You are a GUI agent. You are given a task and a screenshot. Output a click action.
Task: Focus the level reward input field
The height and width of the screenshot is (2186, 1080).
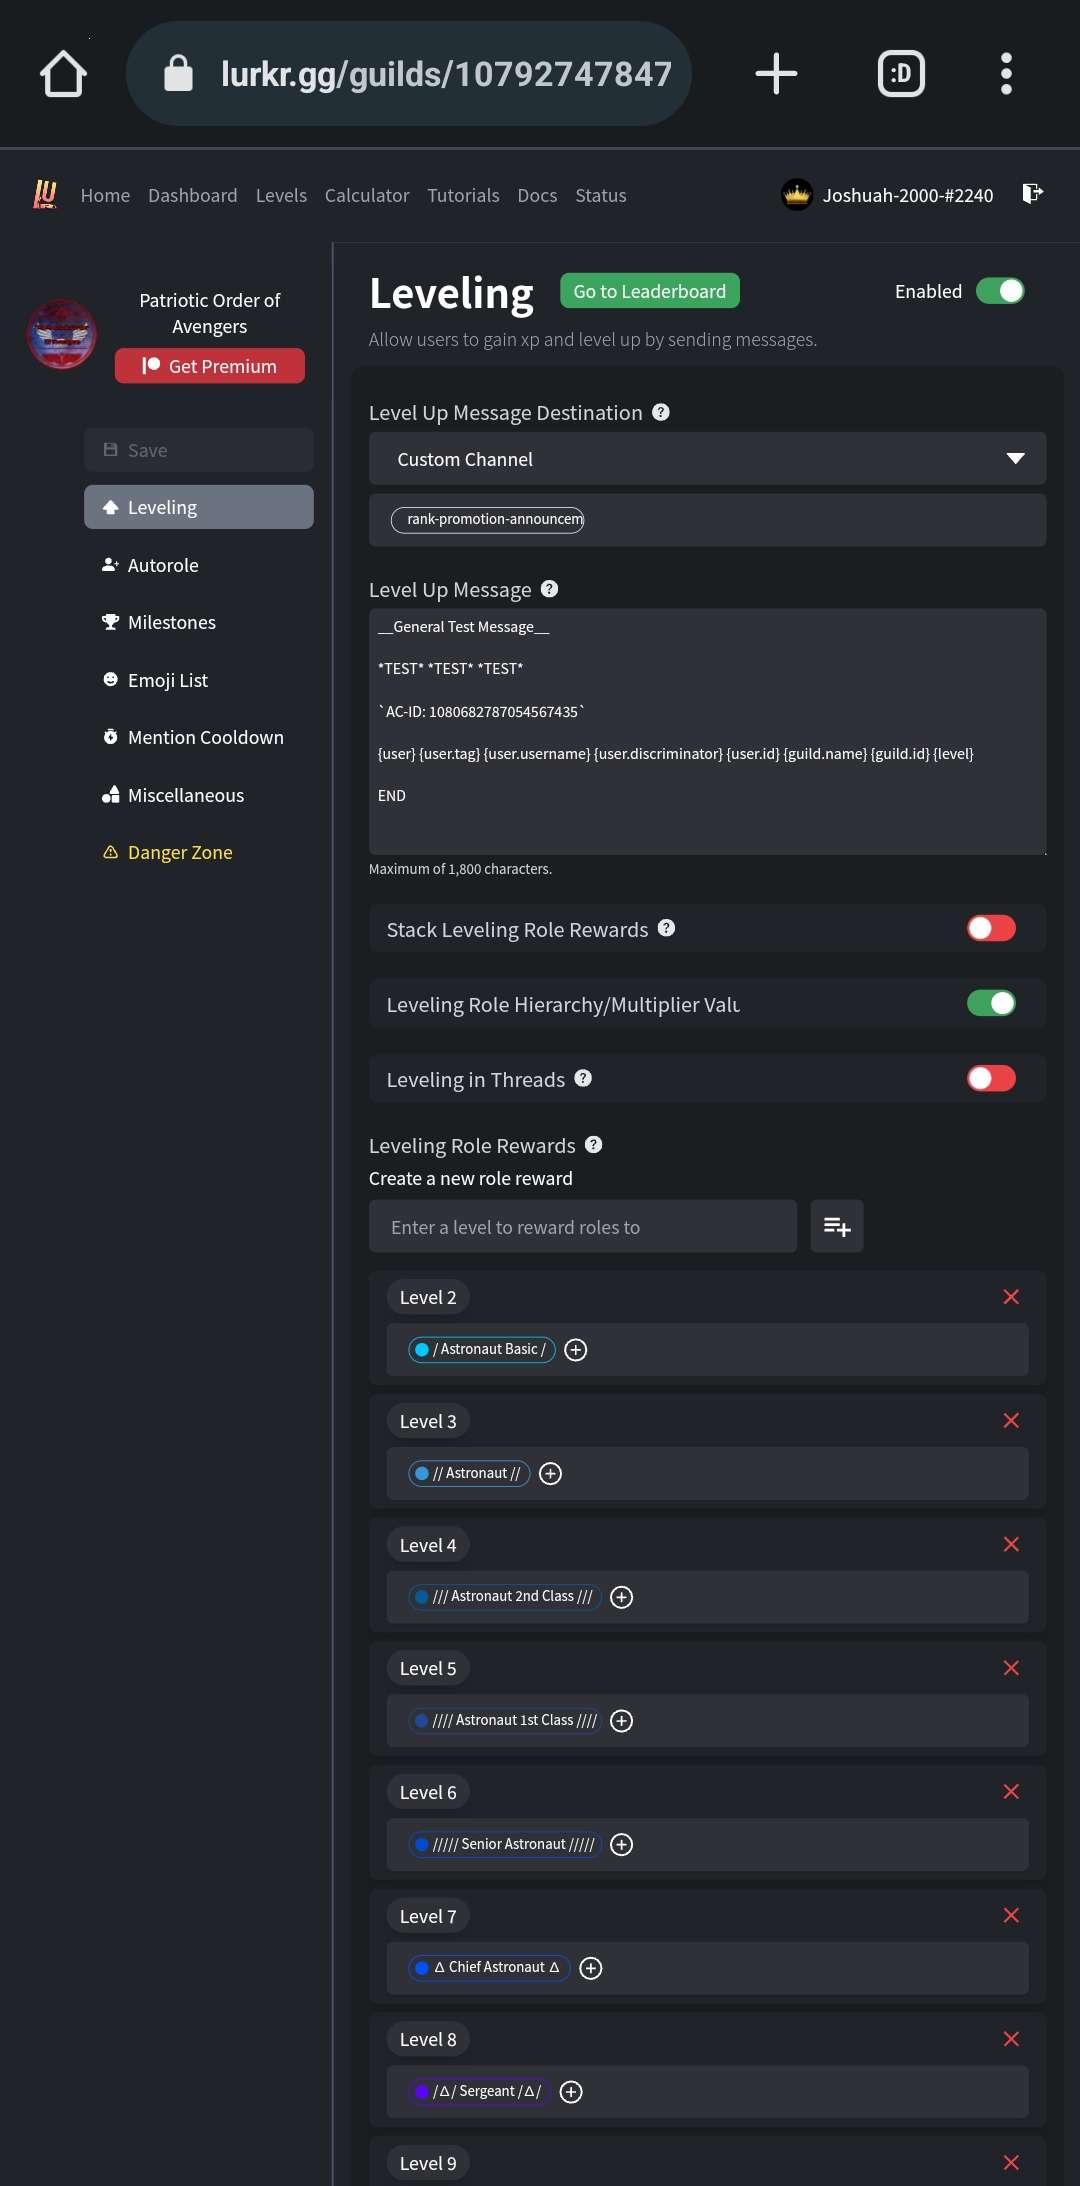pos(582,1226)
